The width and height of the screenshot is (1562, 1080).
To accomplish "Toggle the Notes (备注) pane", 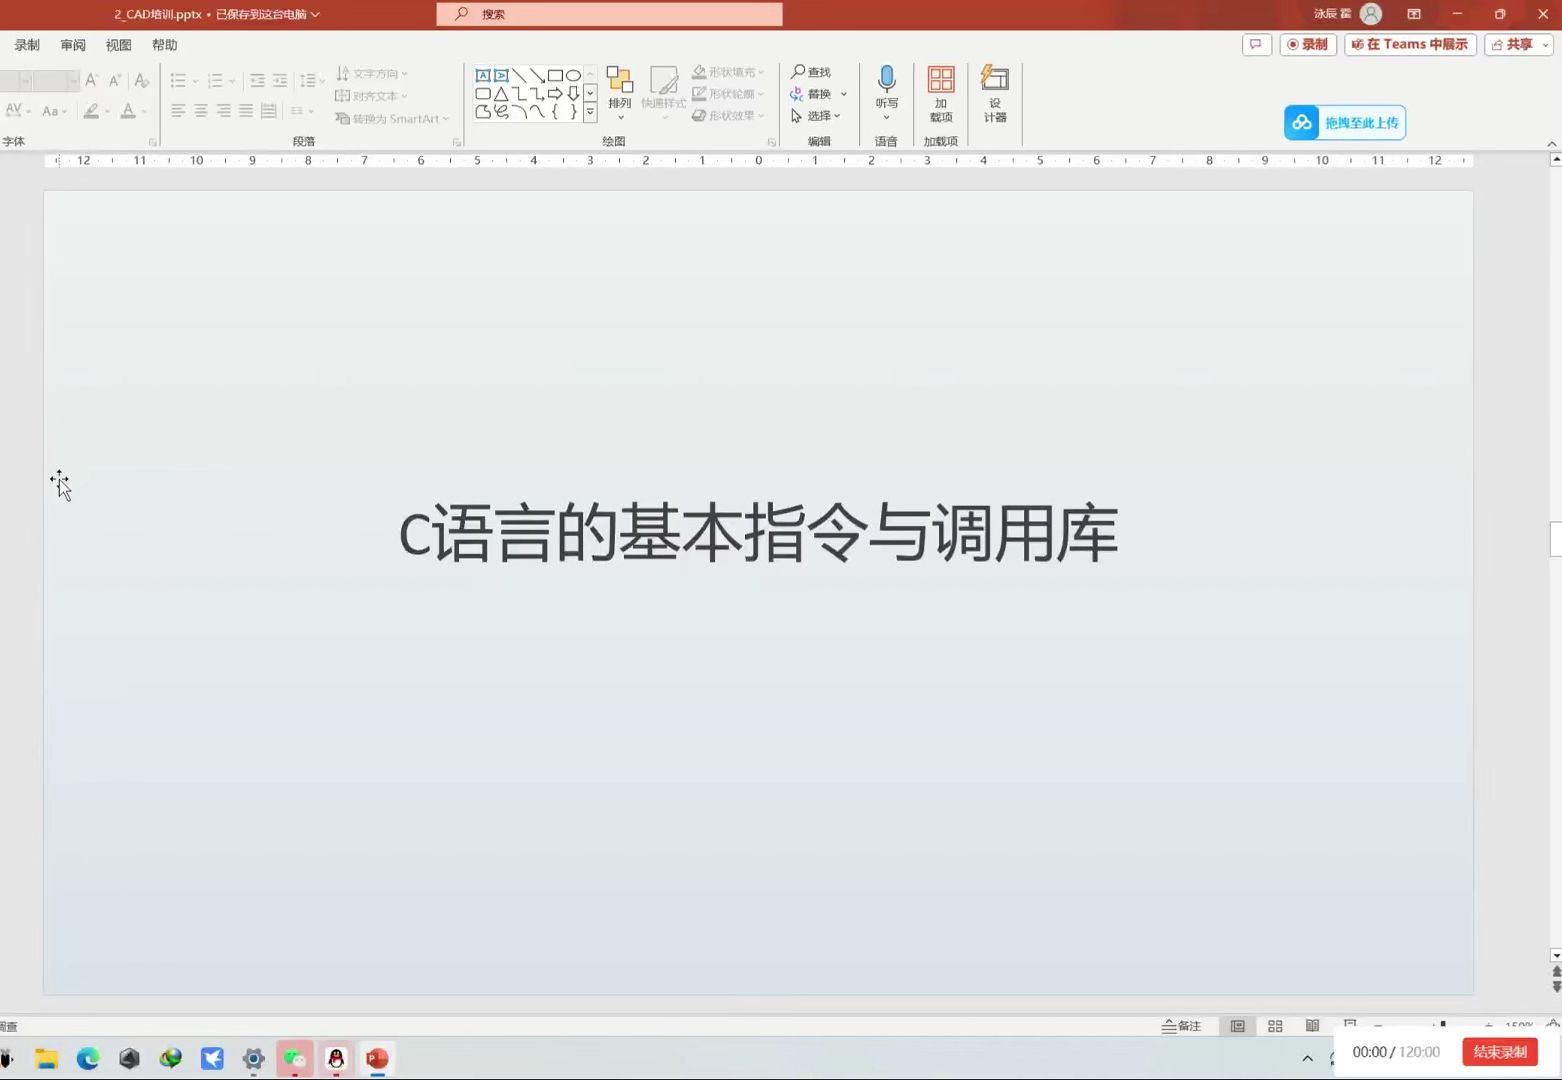I will point(1183,1025).
